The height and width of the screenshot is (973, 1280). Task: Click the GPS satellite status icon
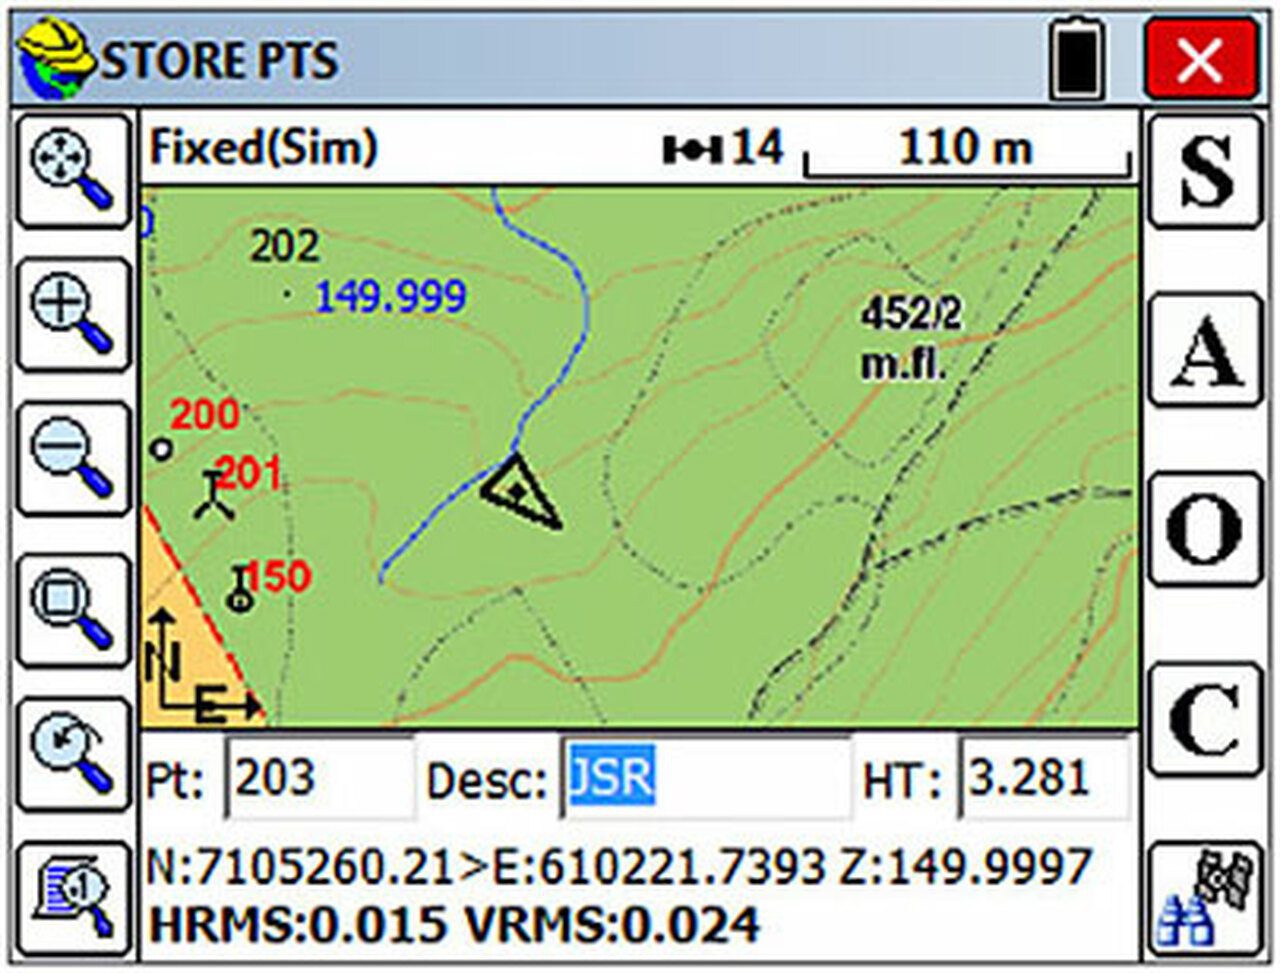(1205, 895)
